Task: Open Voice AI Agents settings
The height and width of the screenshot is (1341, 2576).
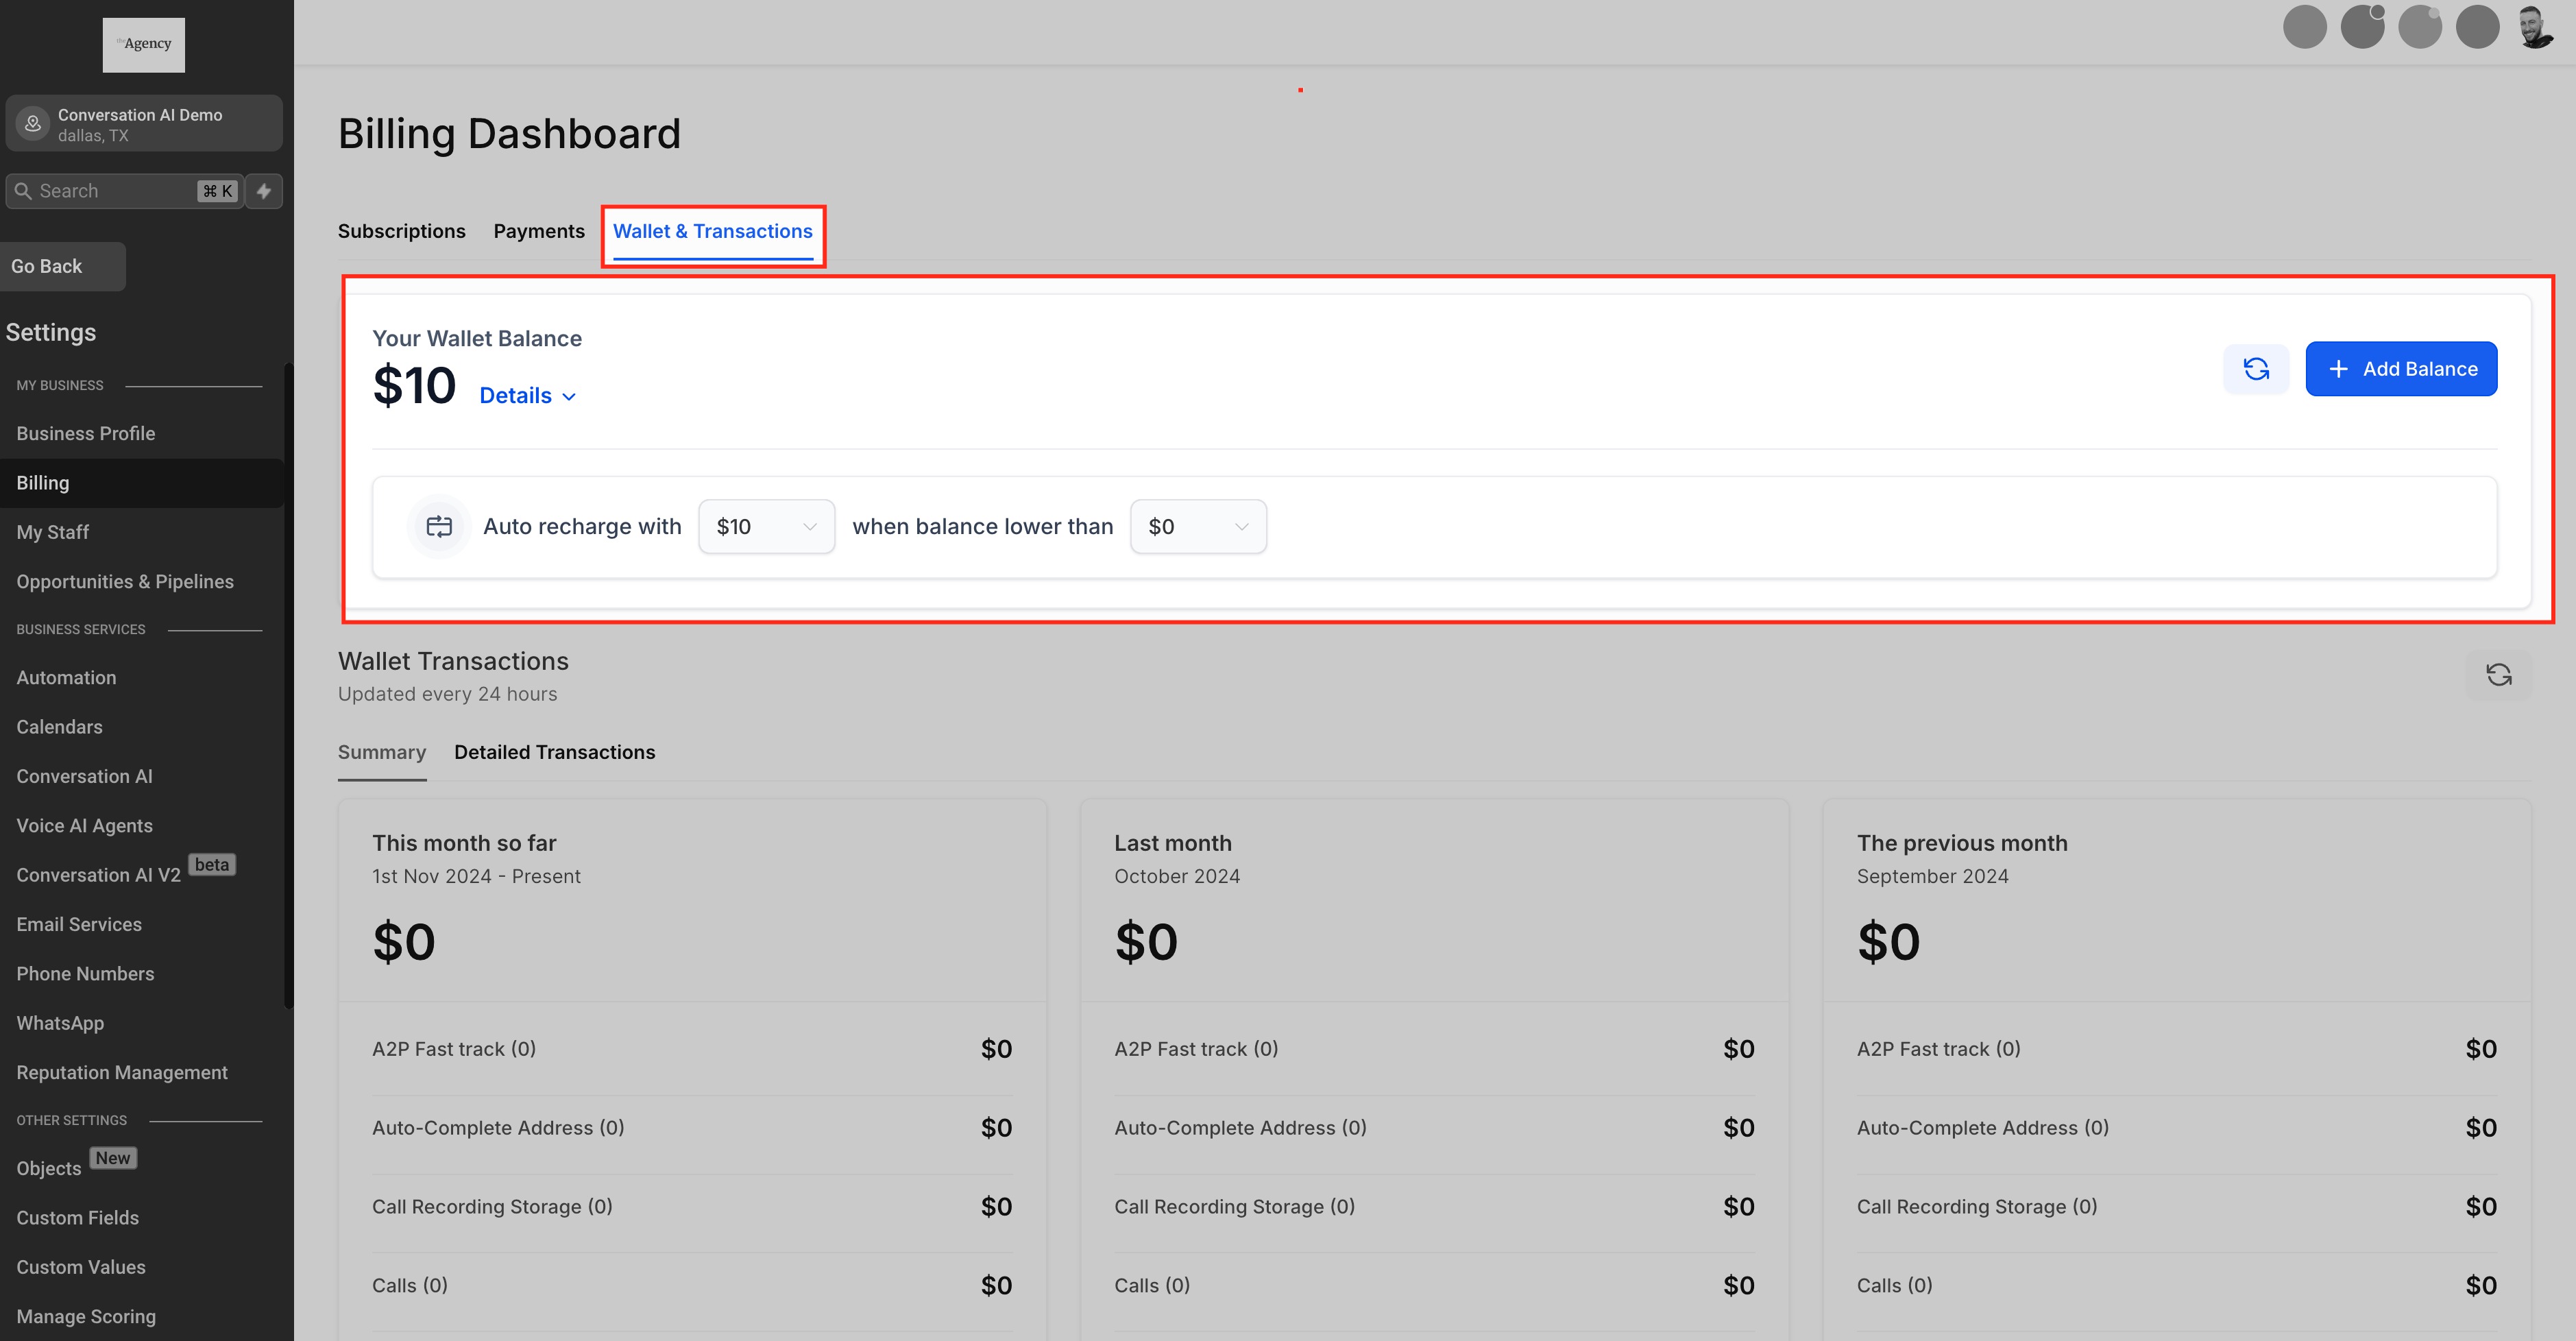Action: (x=85, y=826)
